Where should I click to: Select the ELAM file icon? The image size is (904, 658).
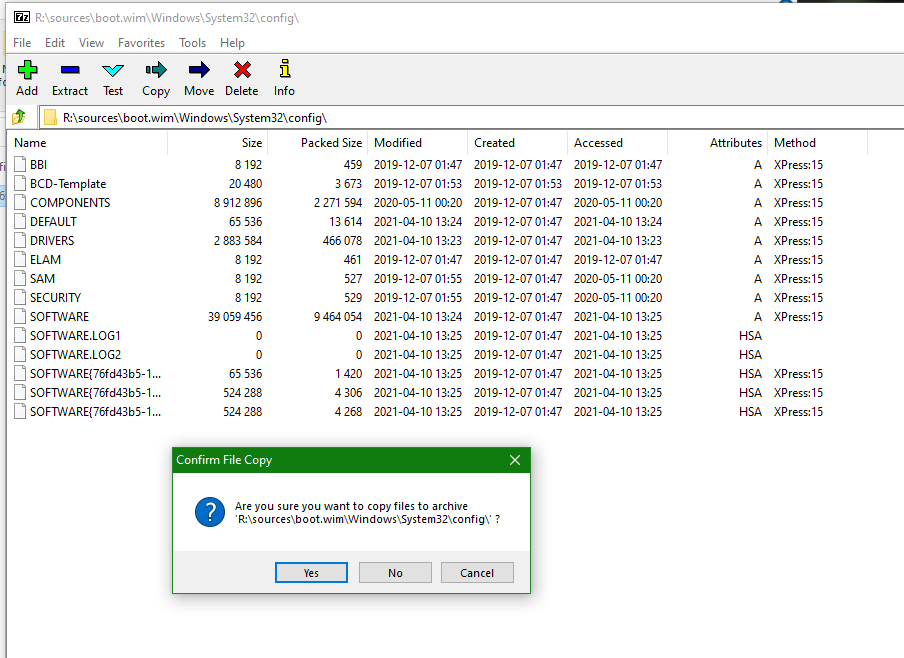click(20, 260)
